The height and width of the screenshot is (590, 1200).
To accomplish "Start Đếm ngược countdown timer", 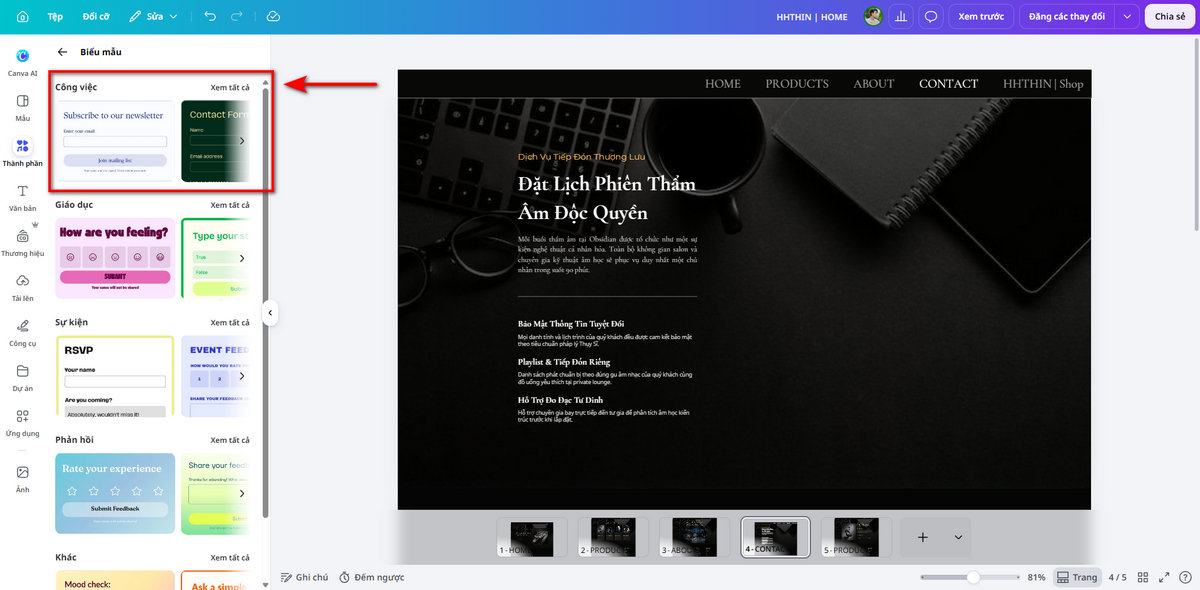I will tap(371, 577).
